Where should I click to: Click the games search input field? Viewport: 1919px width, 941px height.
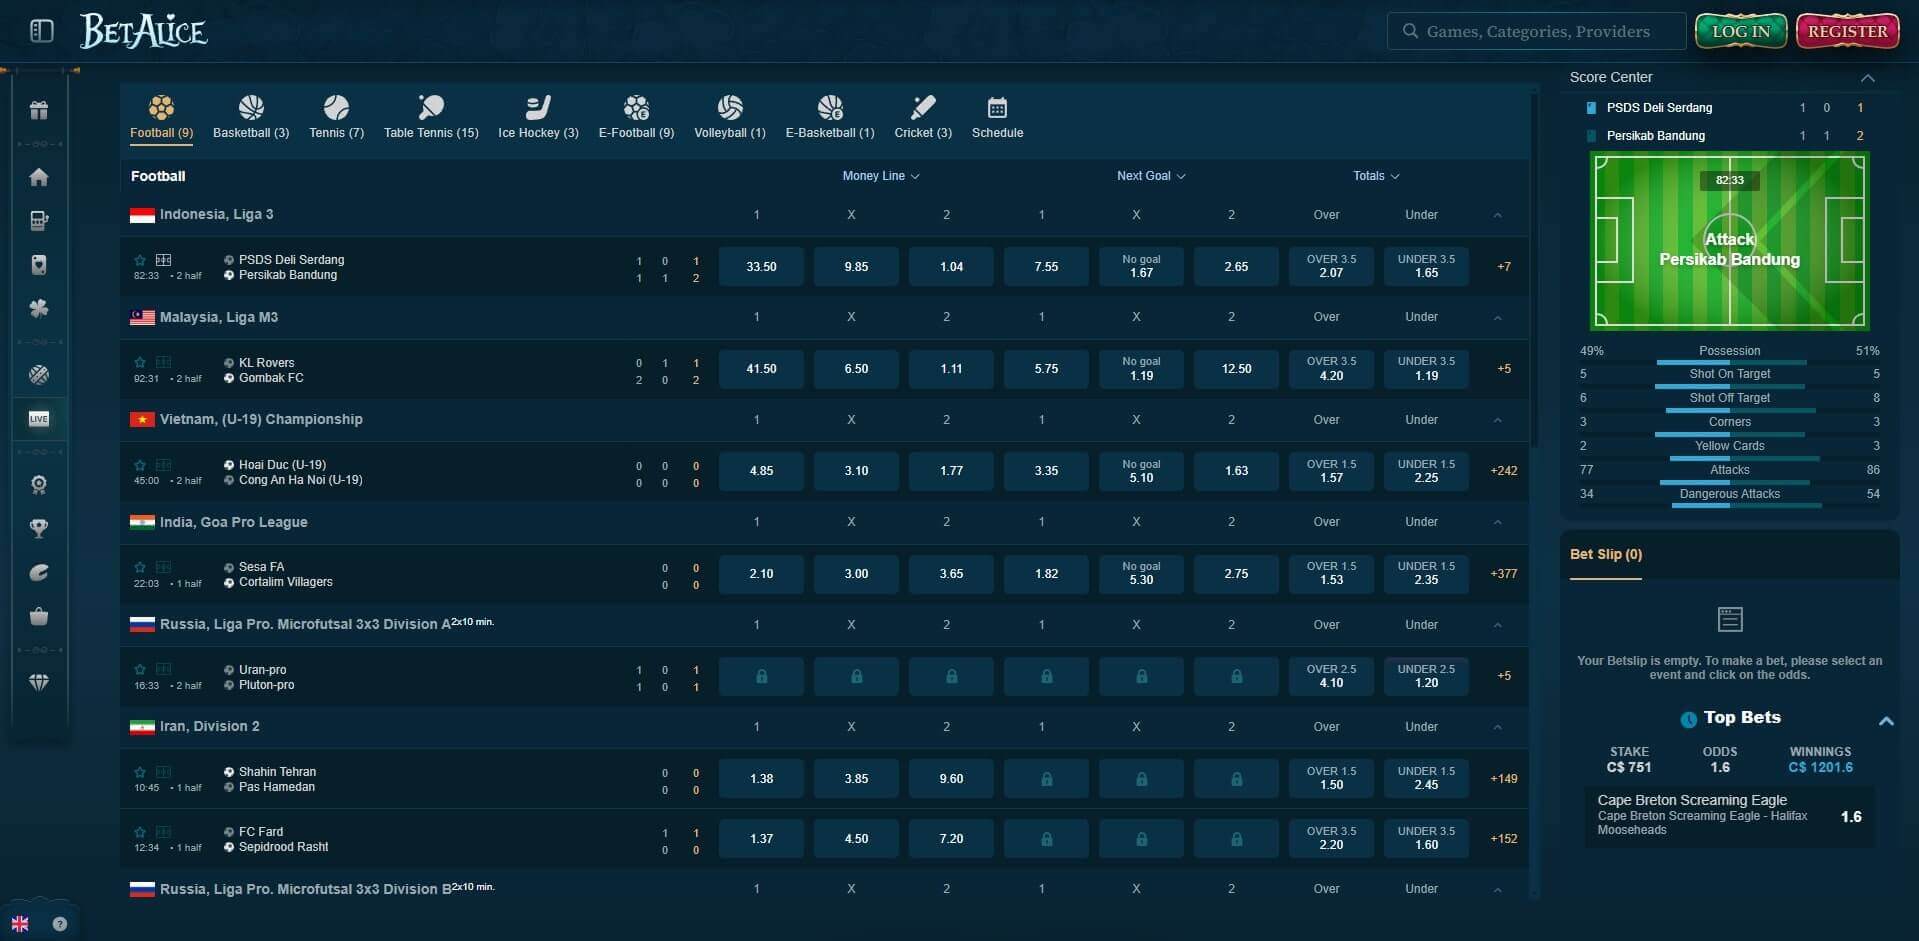(1536, 30)
